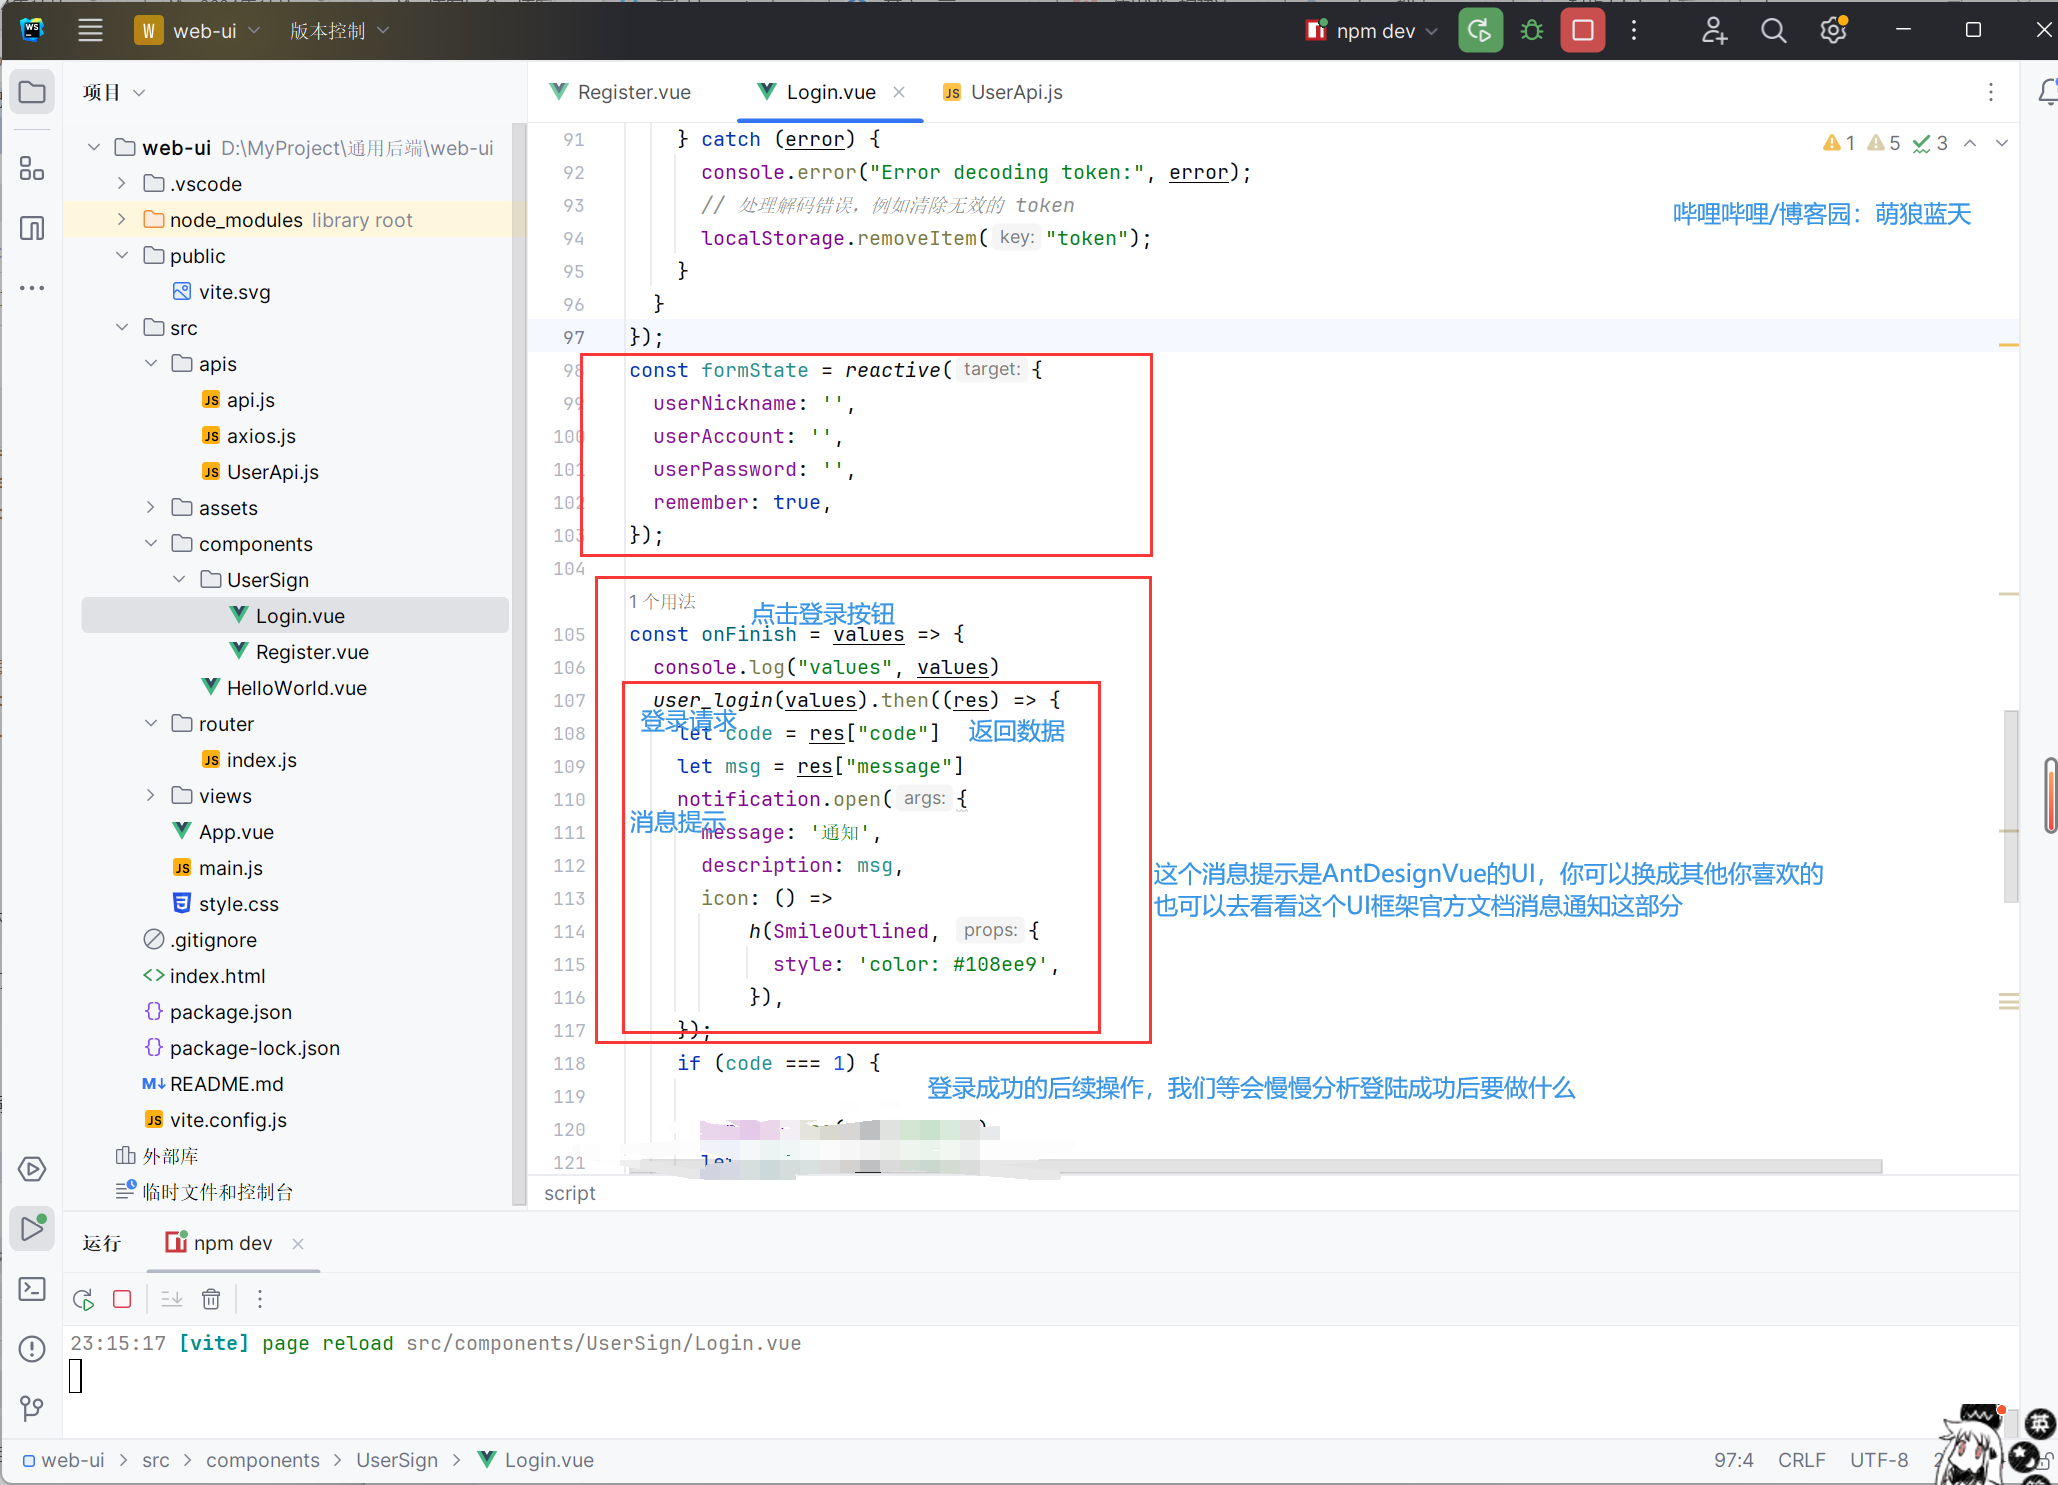
Task: Switch to UserApi.js editor tab
Action: [1003, 92]
